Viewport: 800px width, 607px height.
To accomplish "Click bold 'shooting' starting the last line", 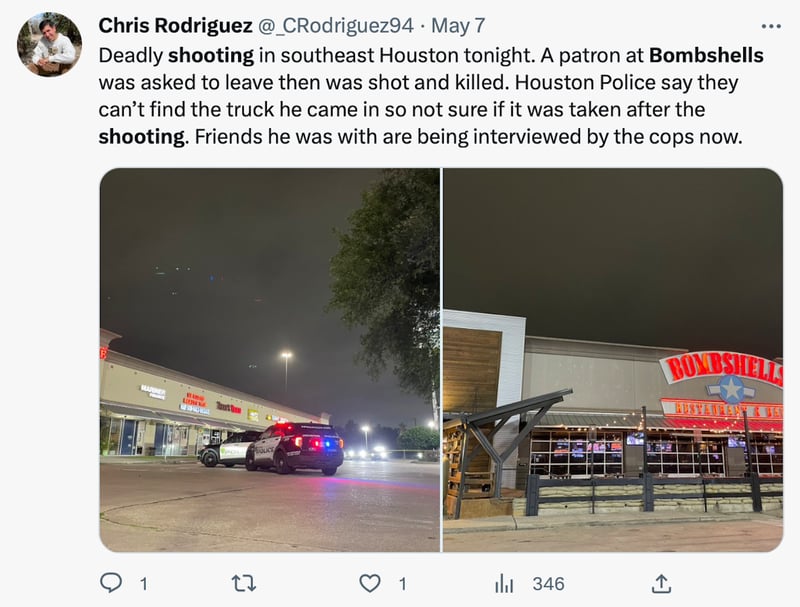I will point(142,137).
